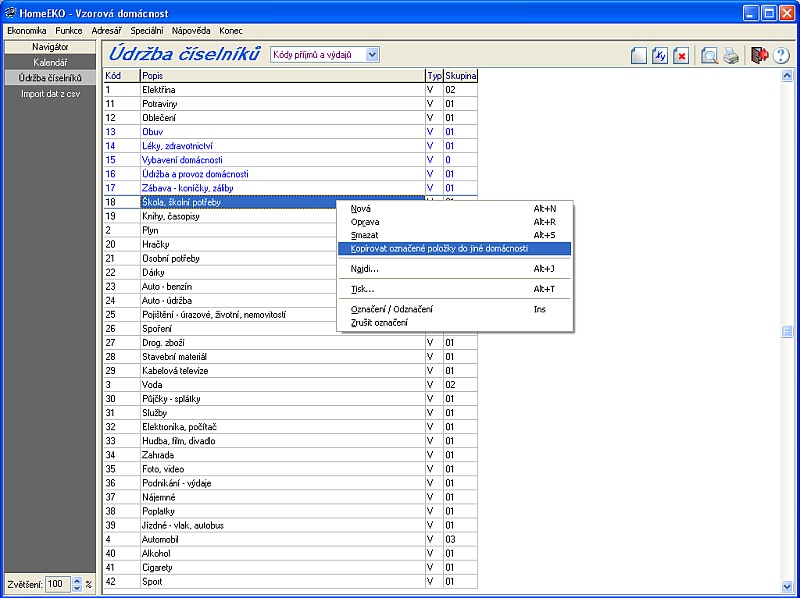
Task: Click the new record document icon
Action: 639,56
